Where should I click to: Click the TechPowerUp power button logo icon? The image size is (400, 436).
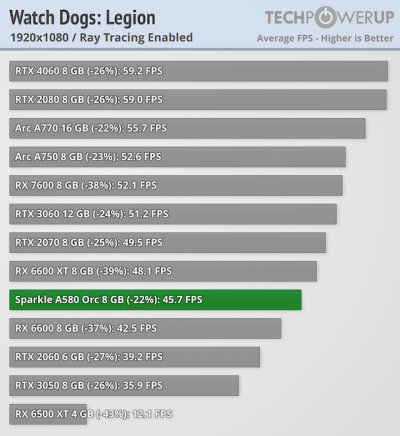click(325, 17)
